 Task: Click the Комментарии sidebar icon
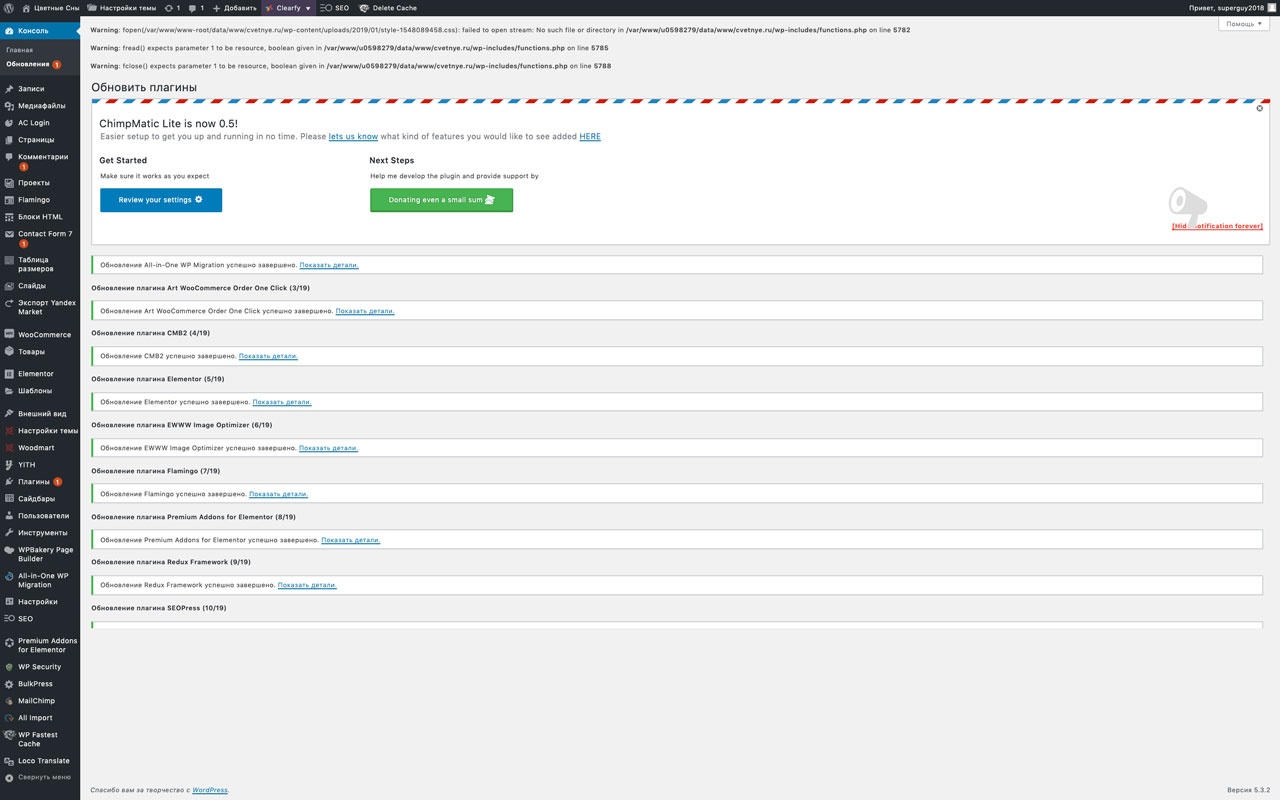(x=9, y=157)
